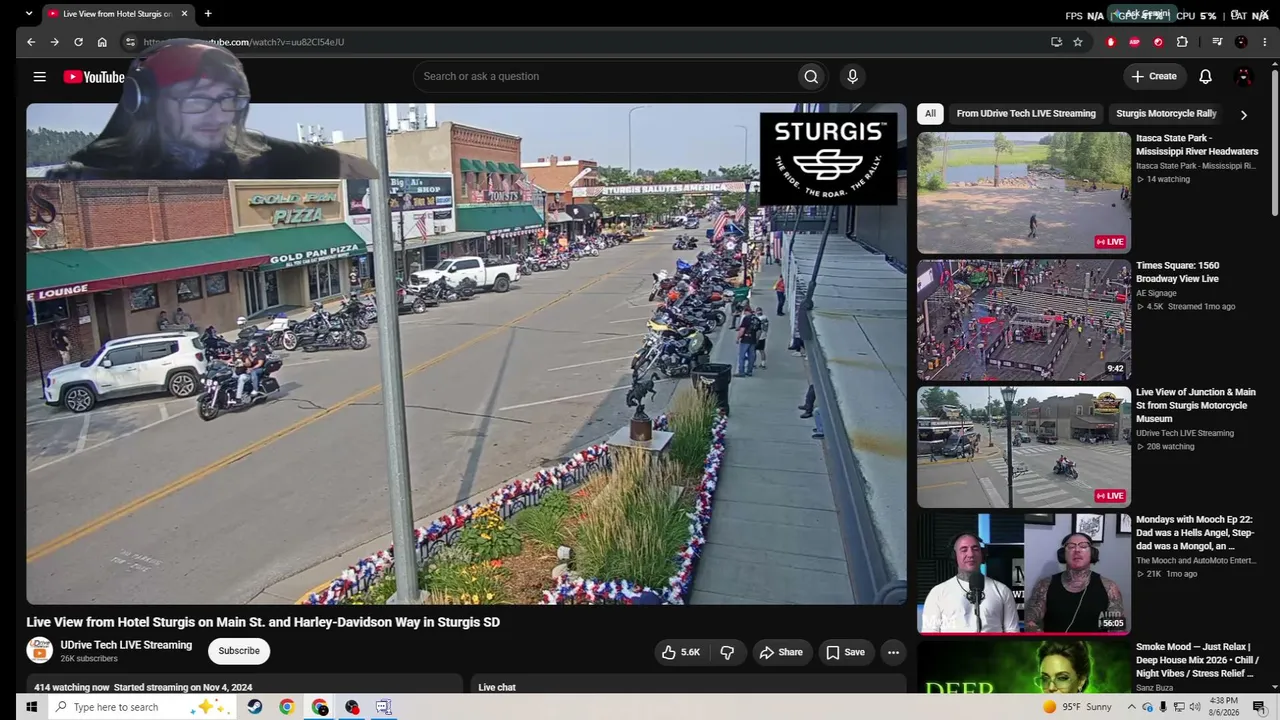Image resolution: width=1280 pixels, height=720 pixels.
Task: Launch Steam from the taskbar
Action: (x=255, y=707)
